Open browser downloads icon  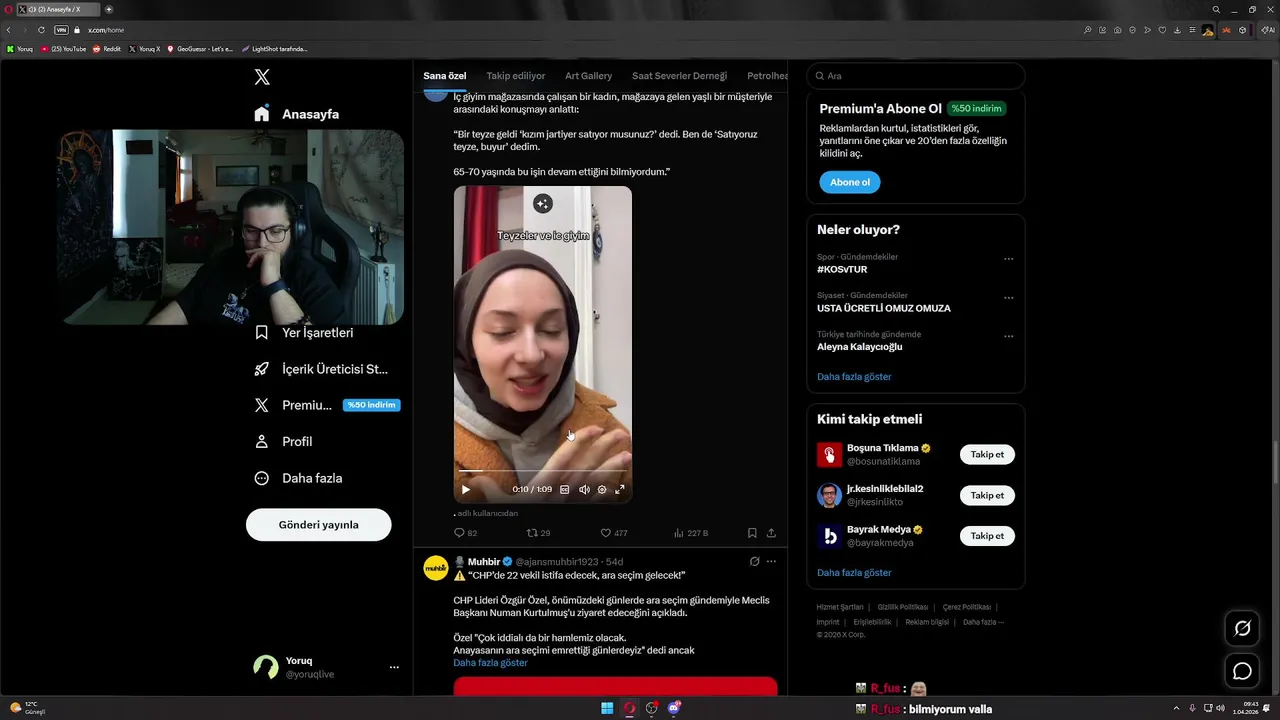[x=1177, y=30]
